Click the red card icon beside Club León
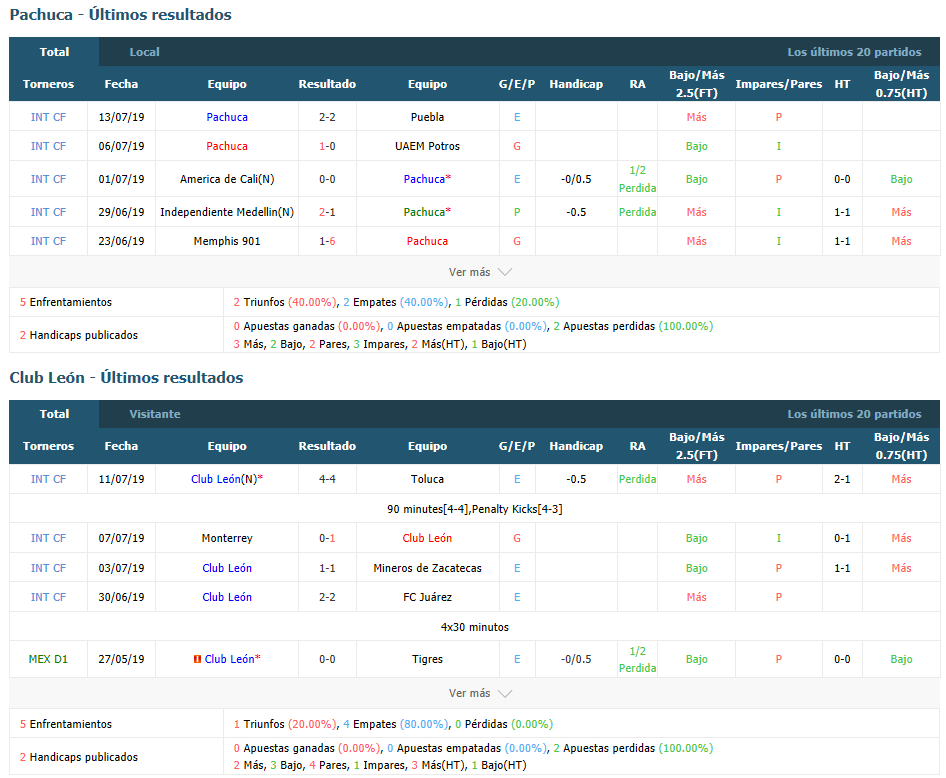The image size is (946, 778). coord(197,659)
